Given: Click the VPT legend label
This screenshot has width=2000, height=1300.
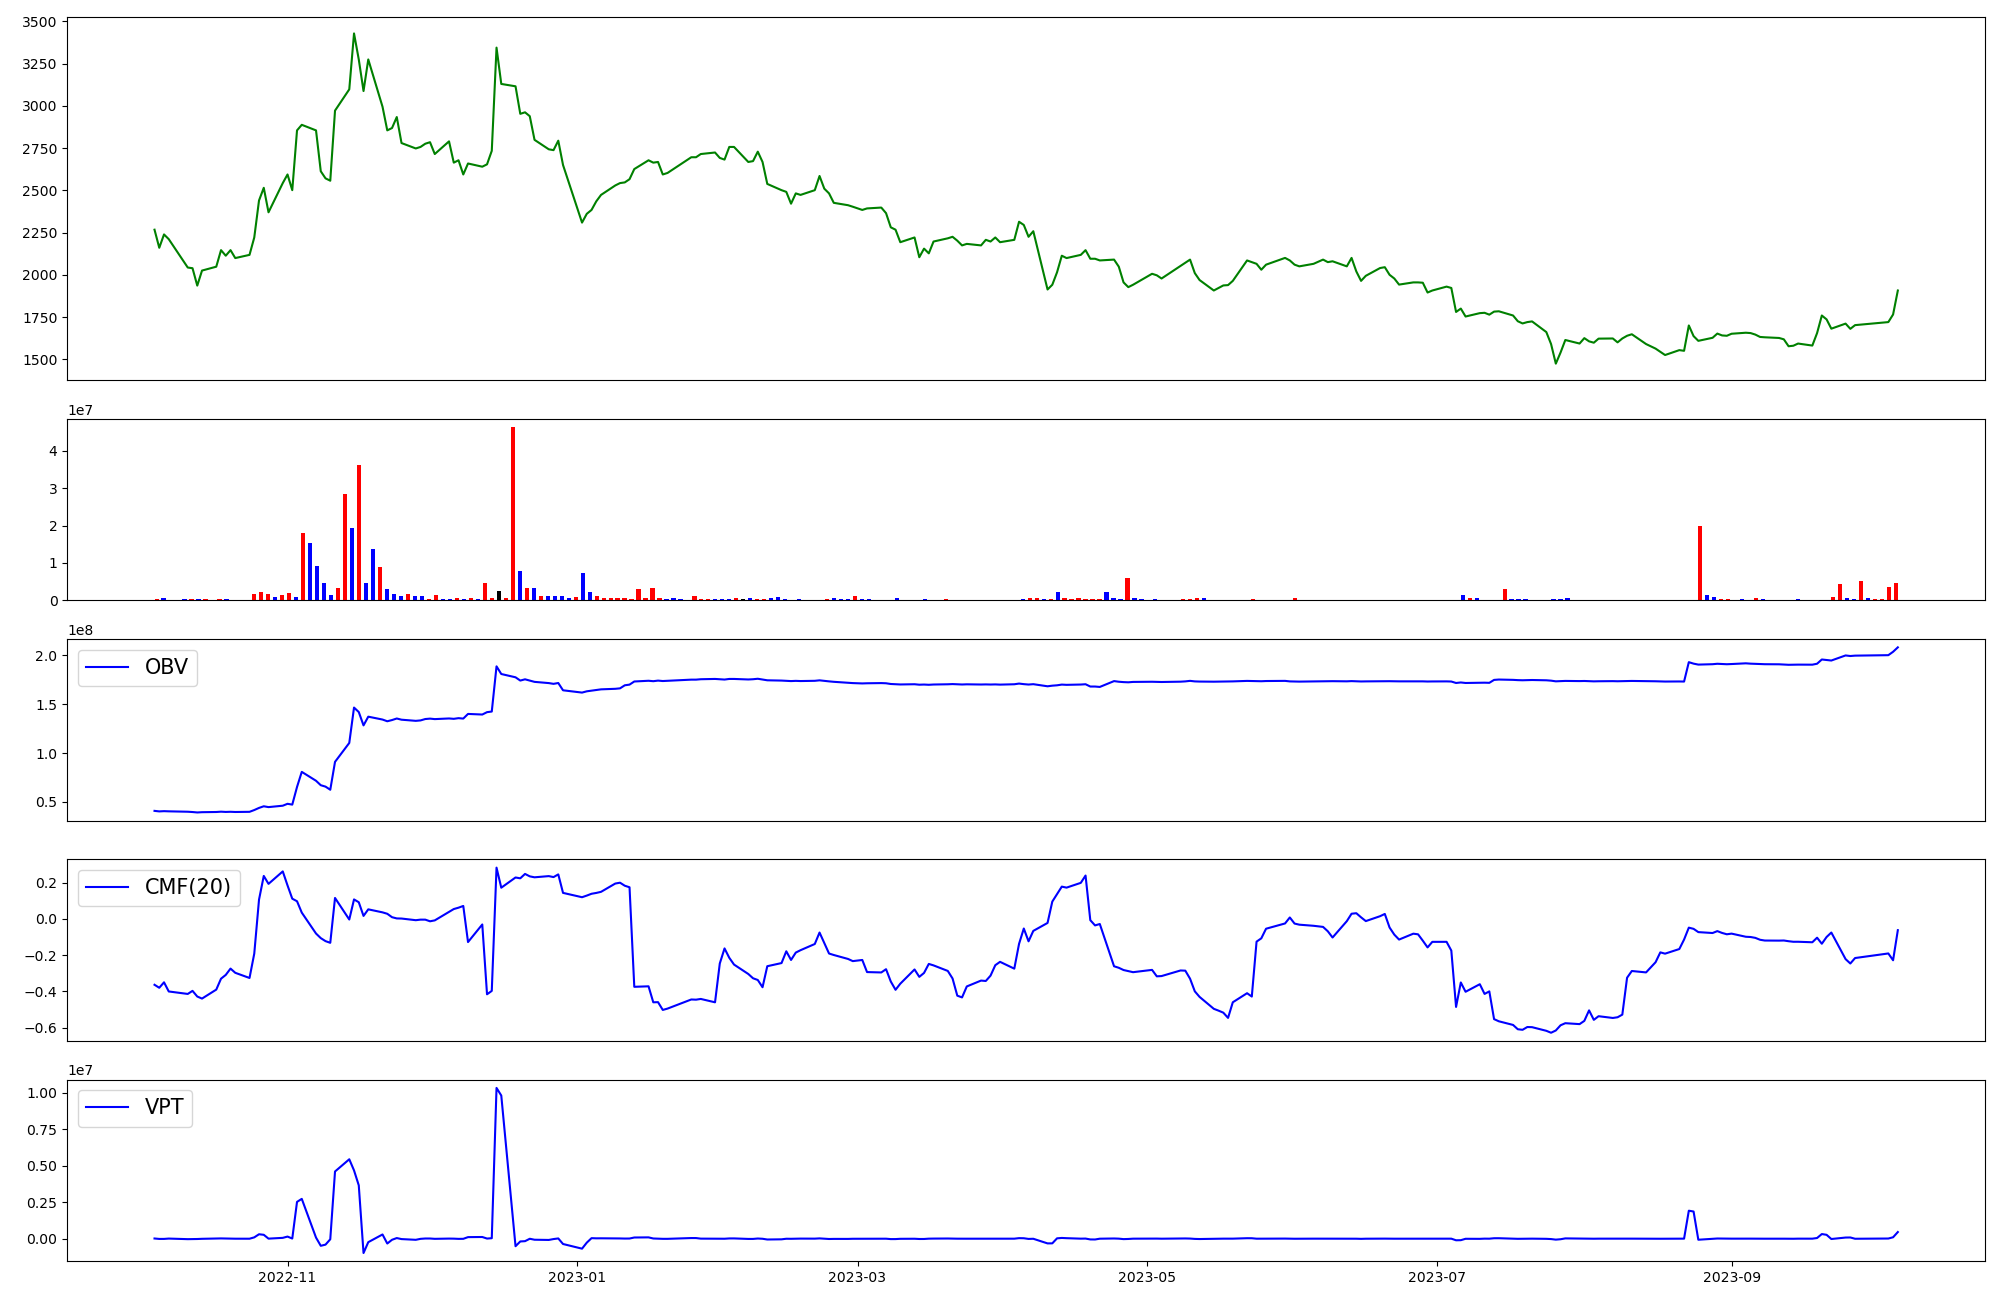Looking at the screenshot, I should pyautogui.click(x=164, y=1107).
